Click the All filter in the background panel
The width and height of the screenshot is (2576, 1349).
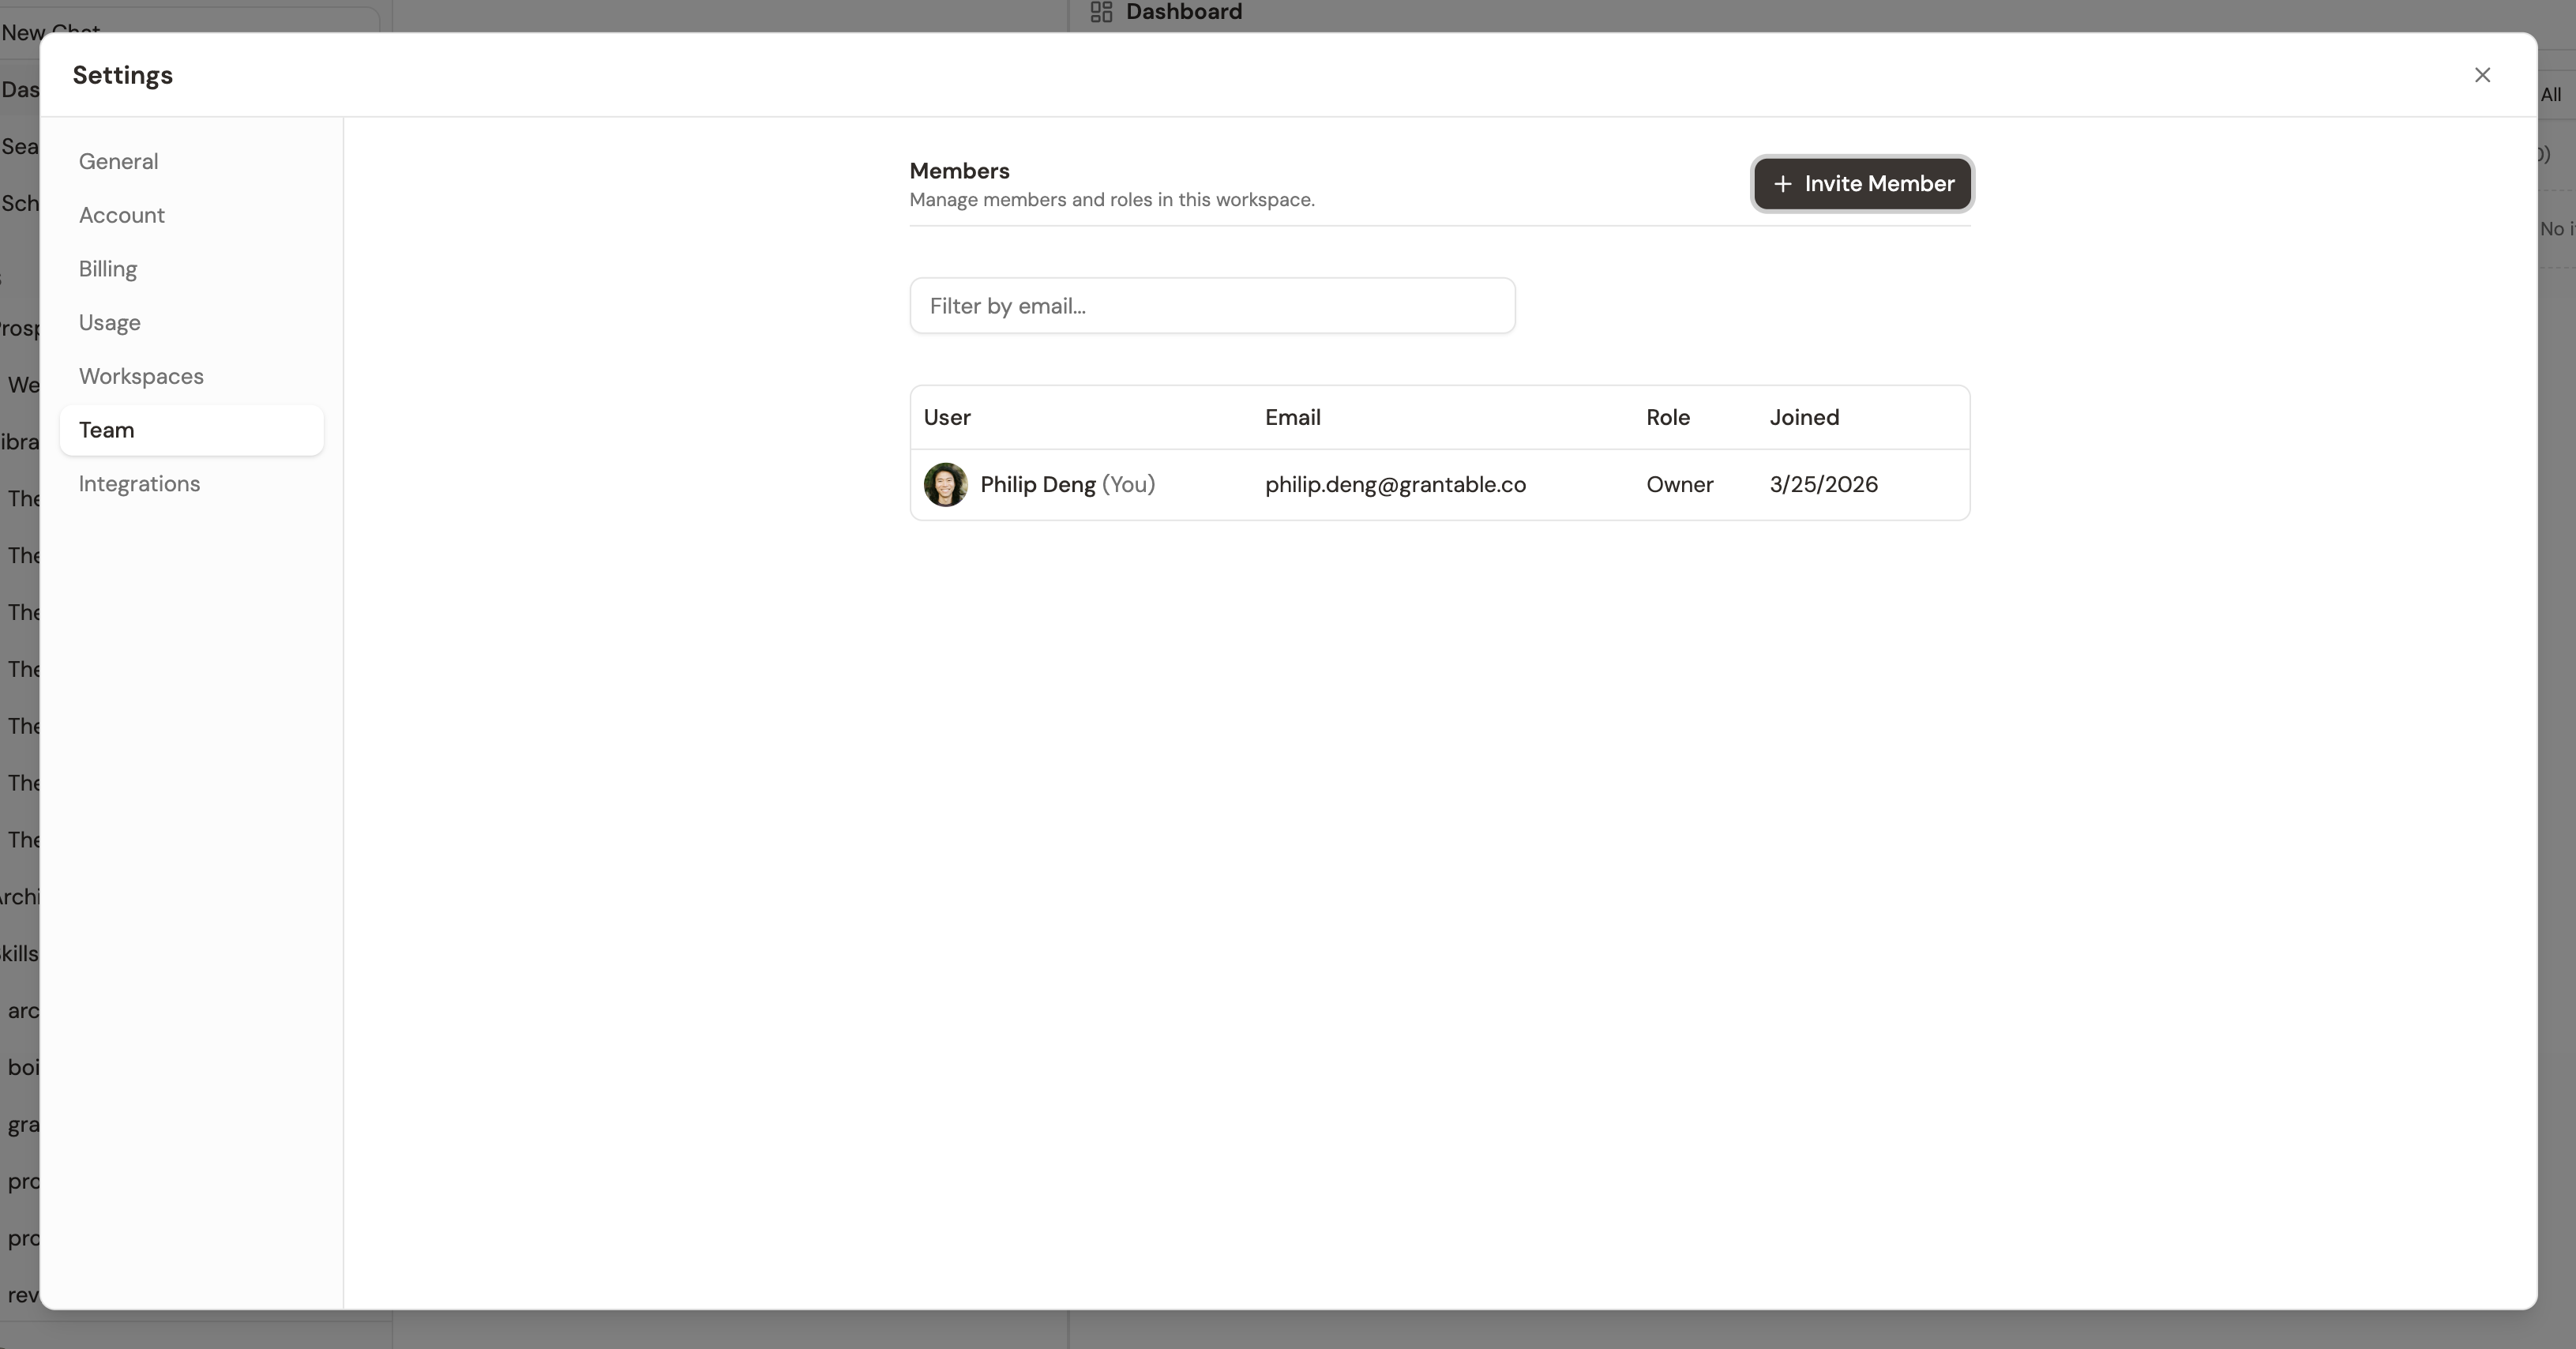pyautogui.click(x=2551, y=94)
